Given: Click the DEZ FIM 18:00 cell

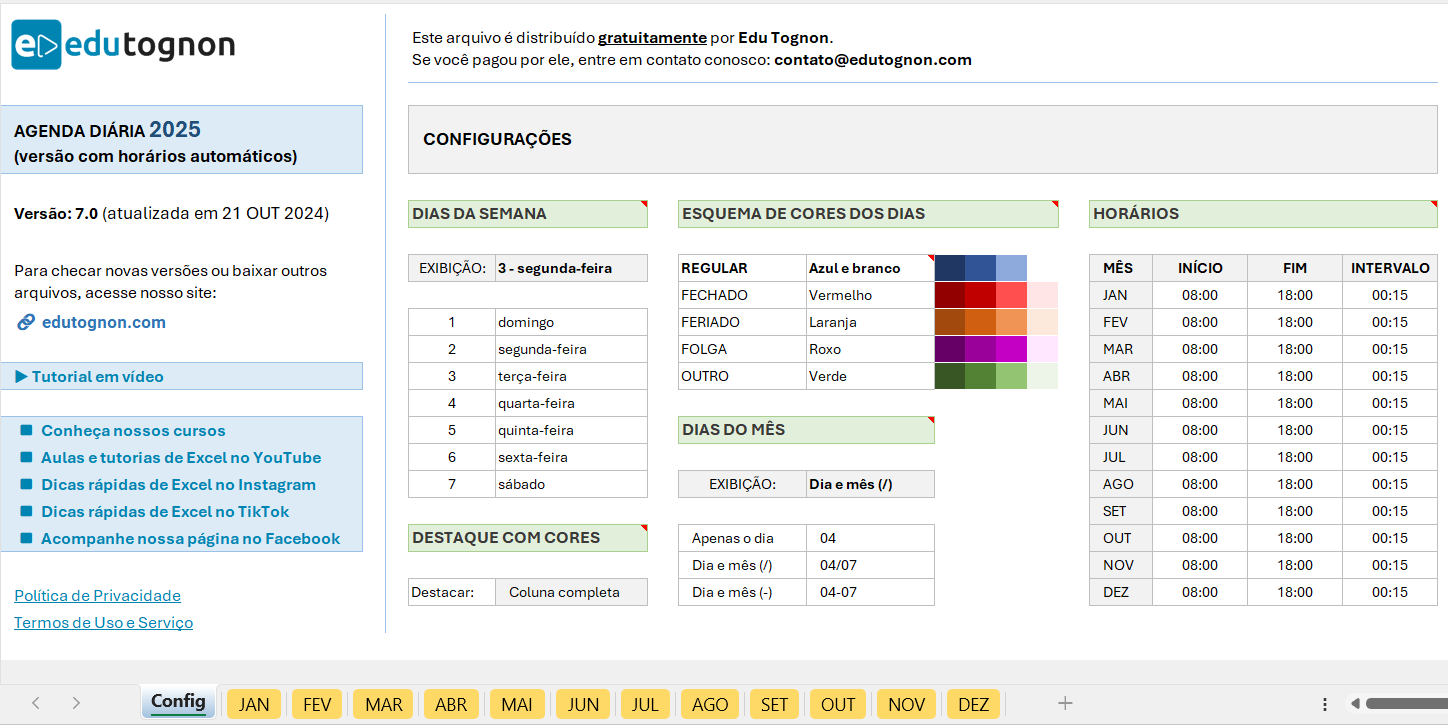Looking at the screenshot, I should pos(1295,592).
